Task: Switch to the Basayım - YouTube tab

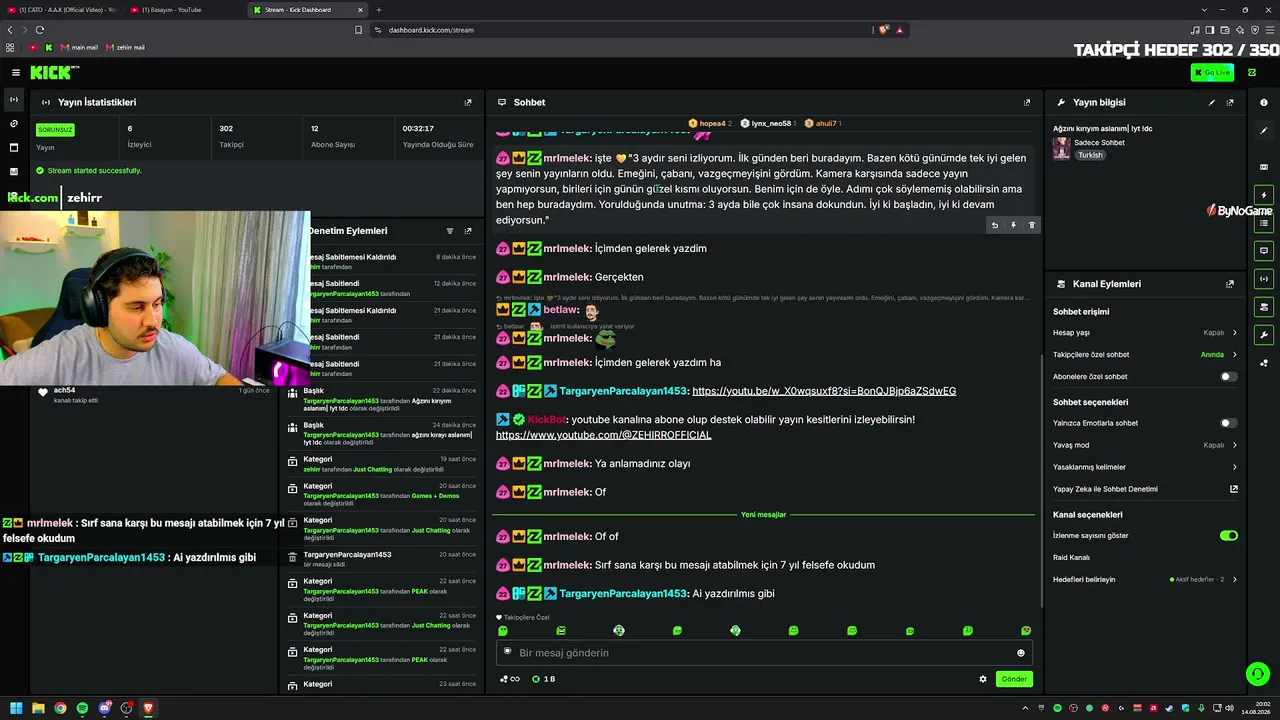Action: (x=182, y=10)
